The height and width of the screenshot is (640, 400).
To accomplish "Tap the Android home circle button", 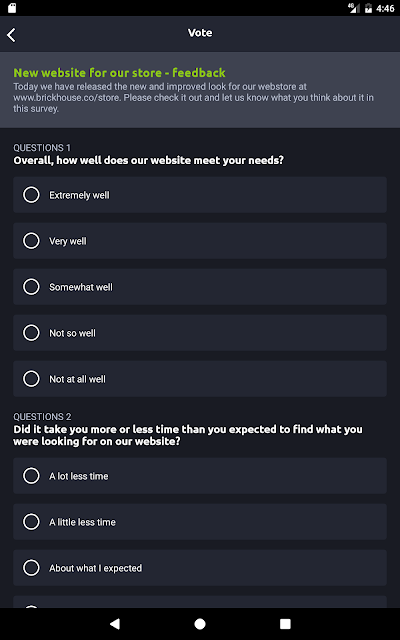I will (200, 624).
